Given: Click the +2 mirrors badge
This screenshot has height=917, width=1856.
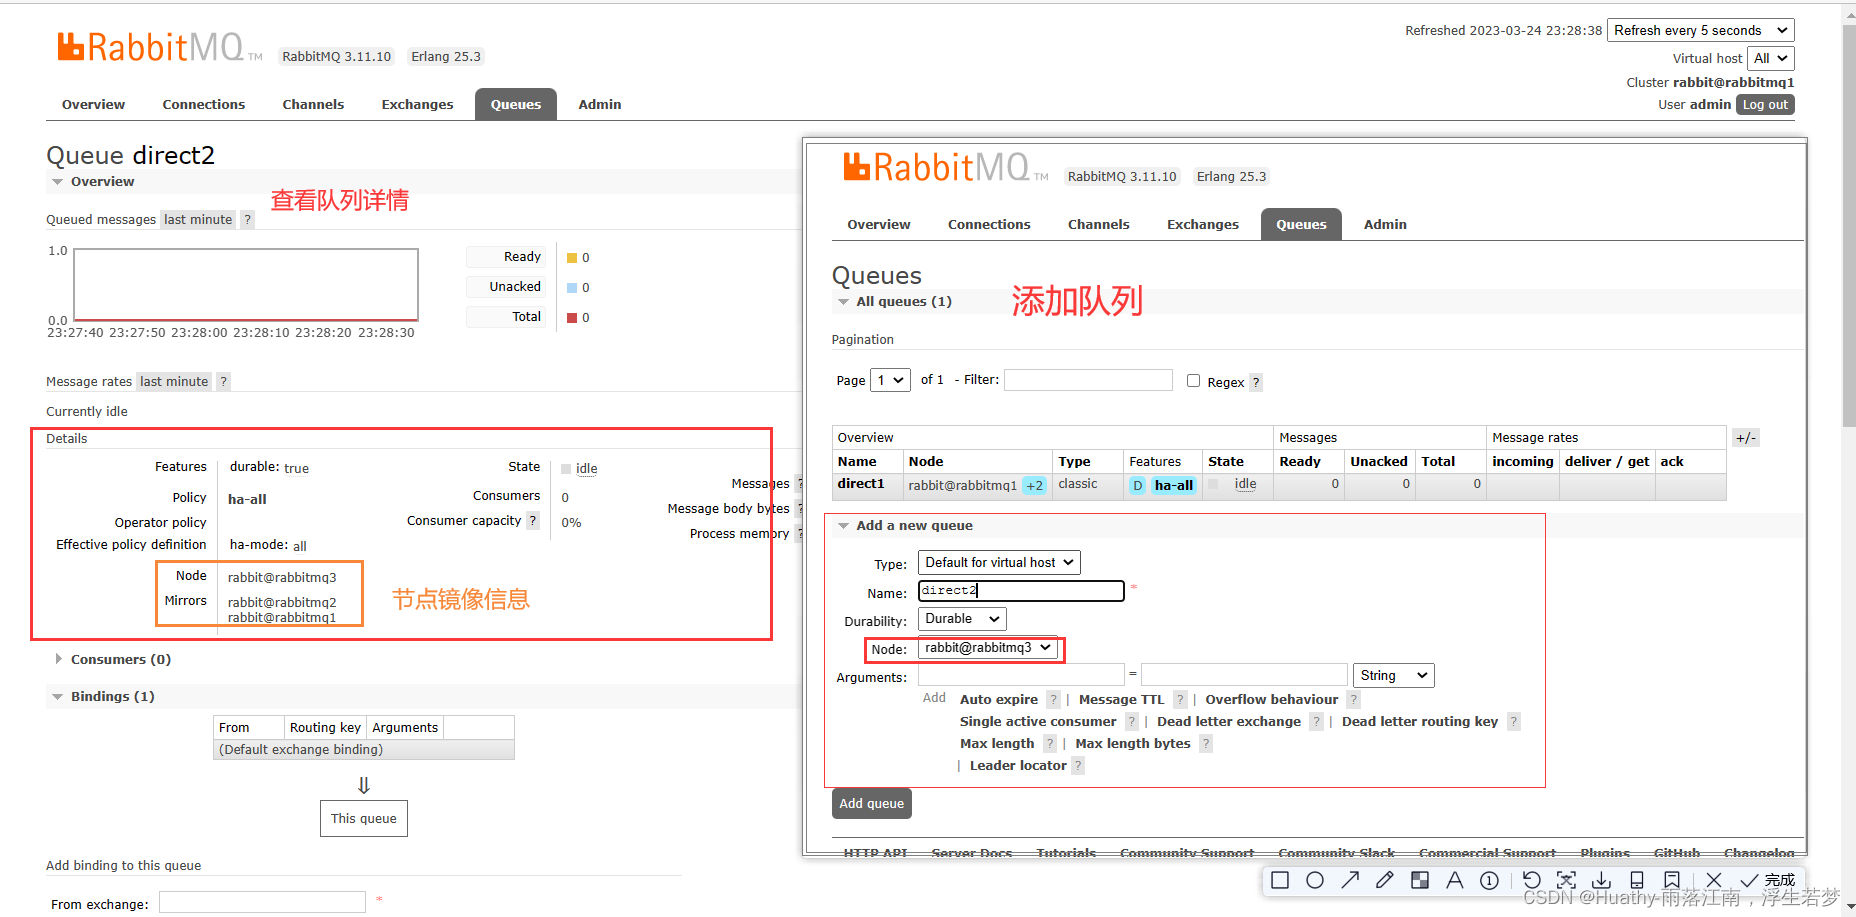Looking at the screenshot, I should coord(1035,486).
